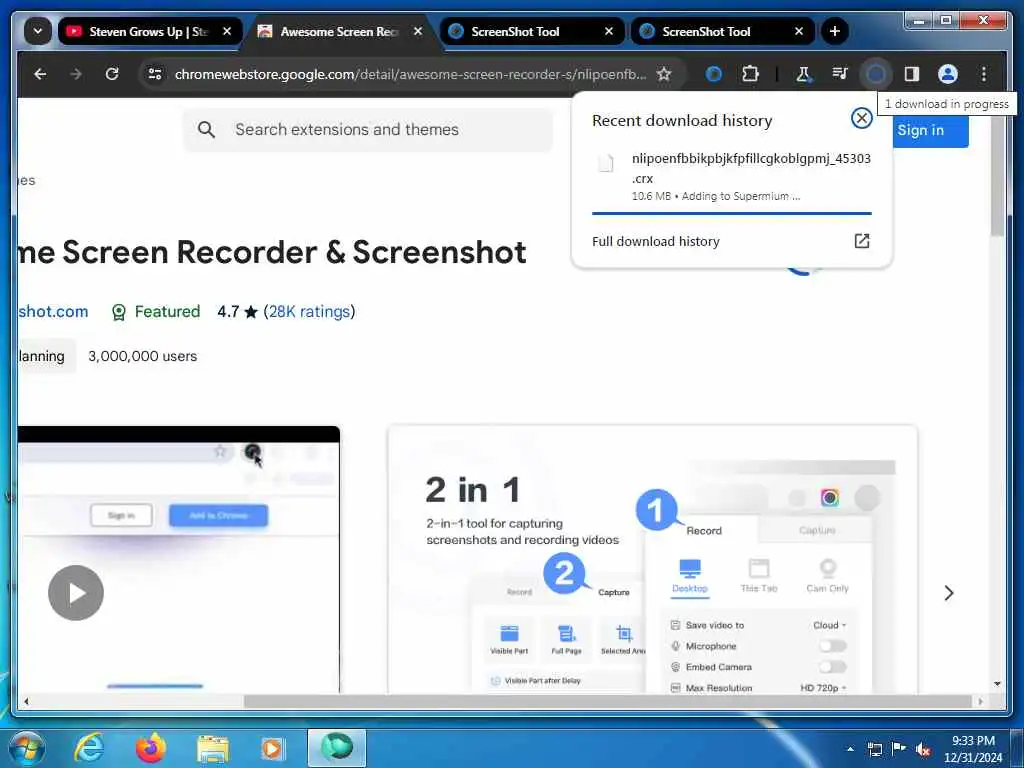This screenshot has height=768, width=1024.
Task: Click the 4.7 star rating text
Action: (237, 312)
